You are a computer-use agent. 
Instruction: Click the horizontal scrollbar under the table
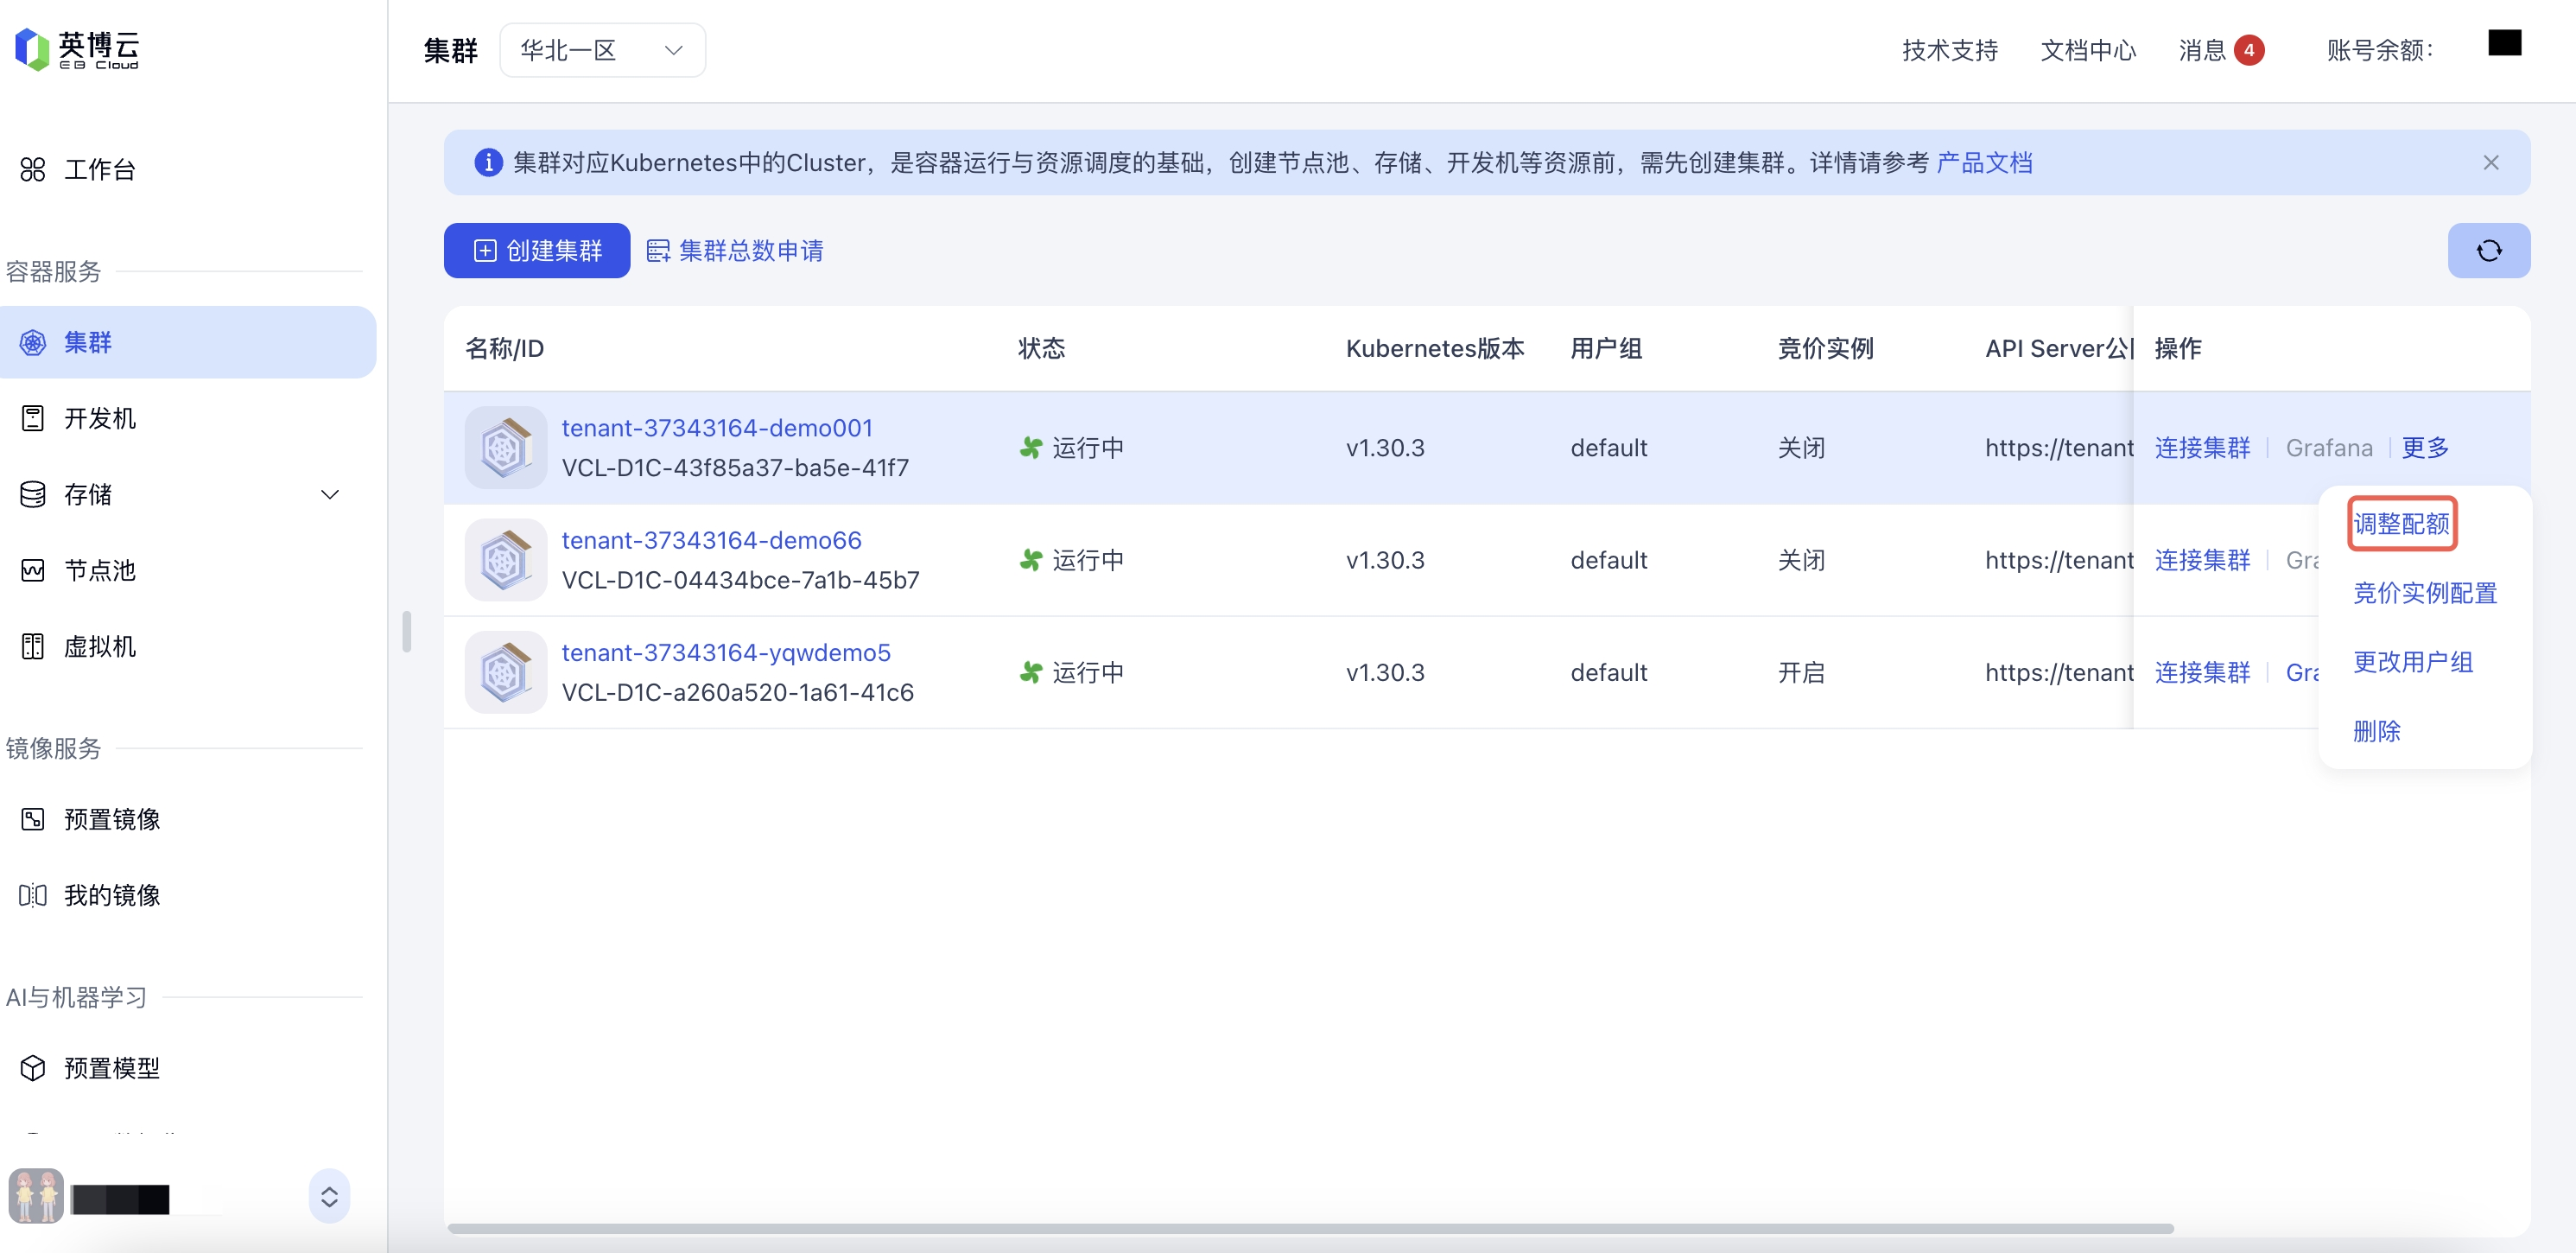pos(1310,1227)
